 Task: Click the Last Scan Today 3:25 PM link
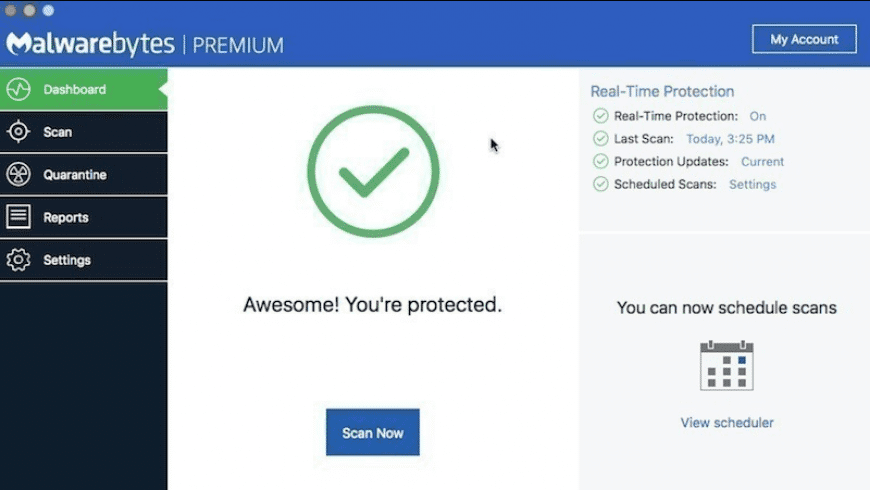730,139
